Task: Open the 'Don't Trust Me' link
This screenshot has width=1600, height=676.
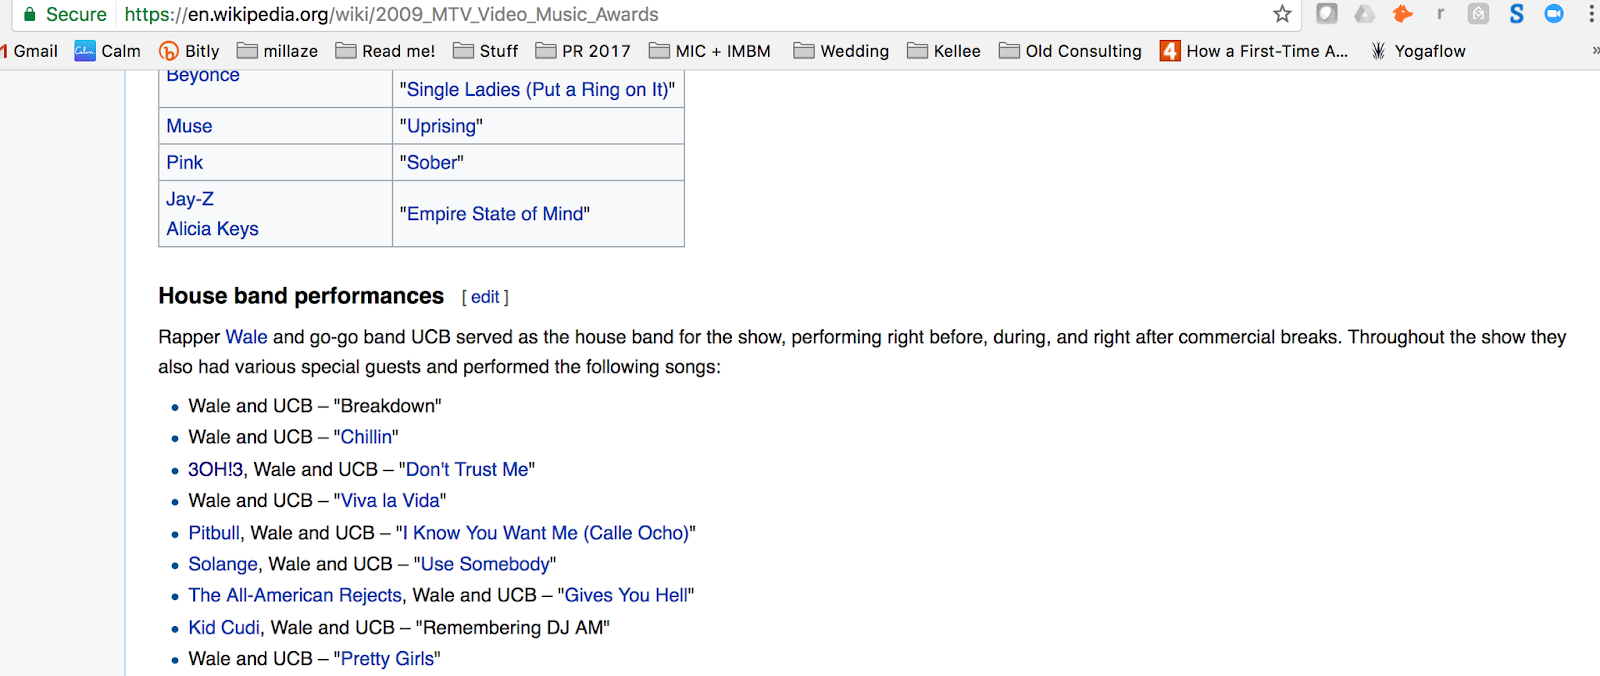Action: (467, 469)
